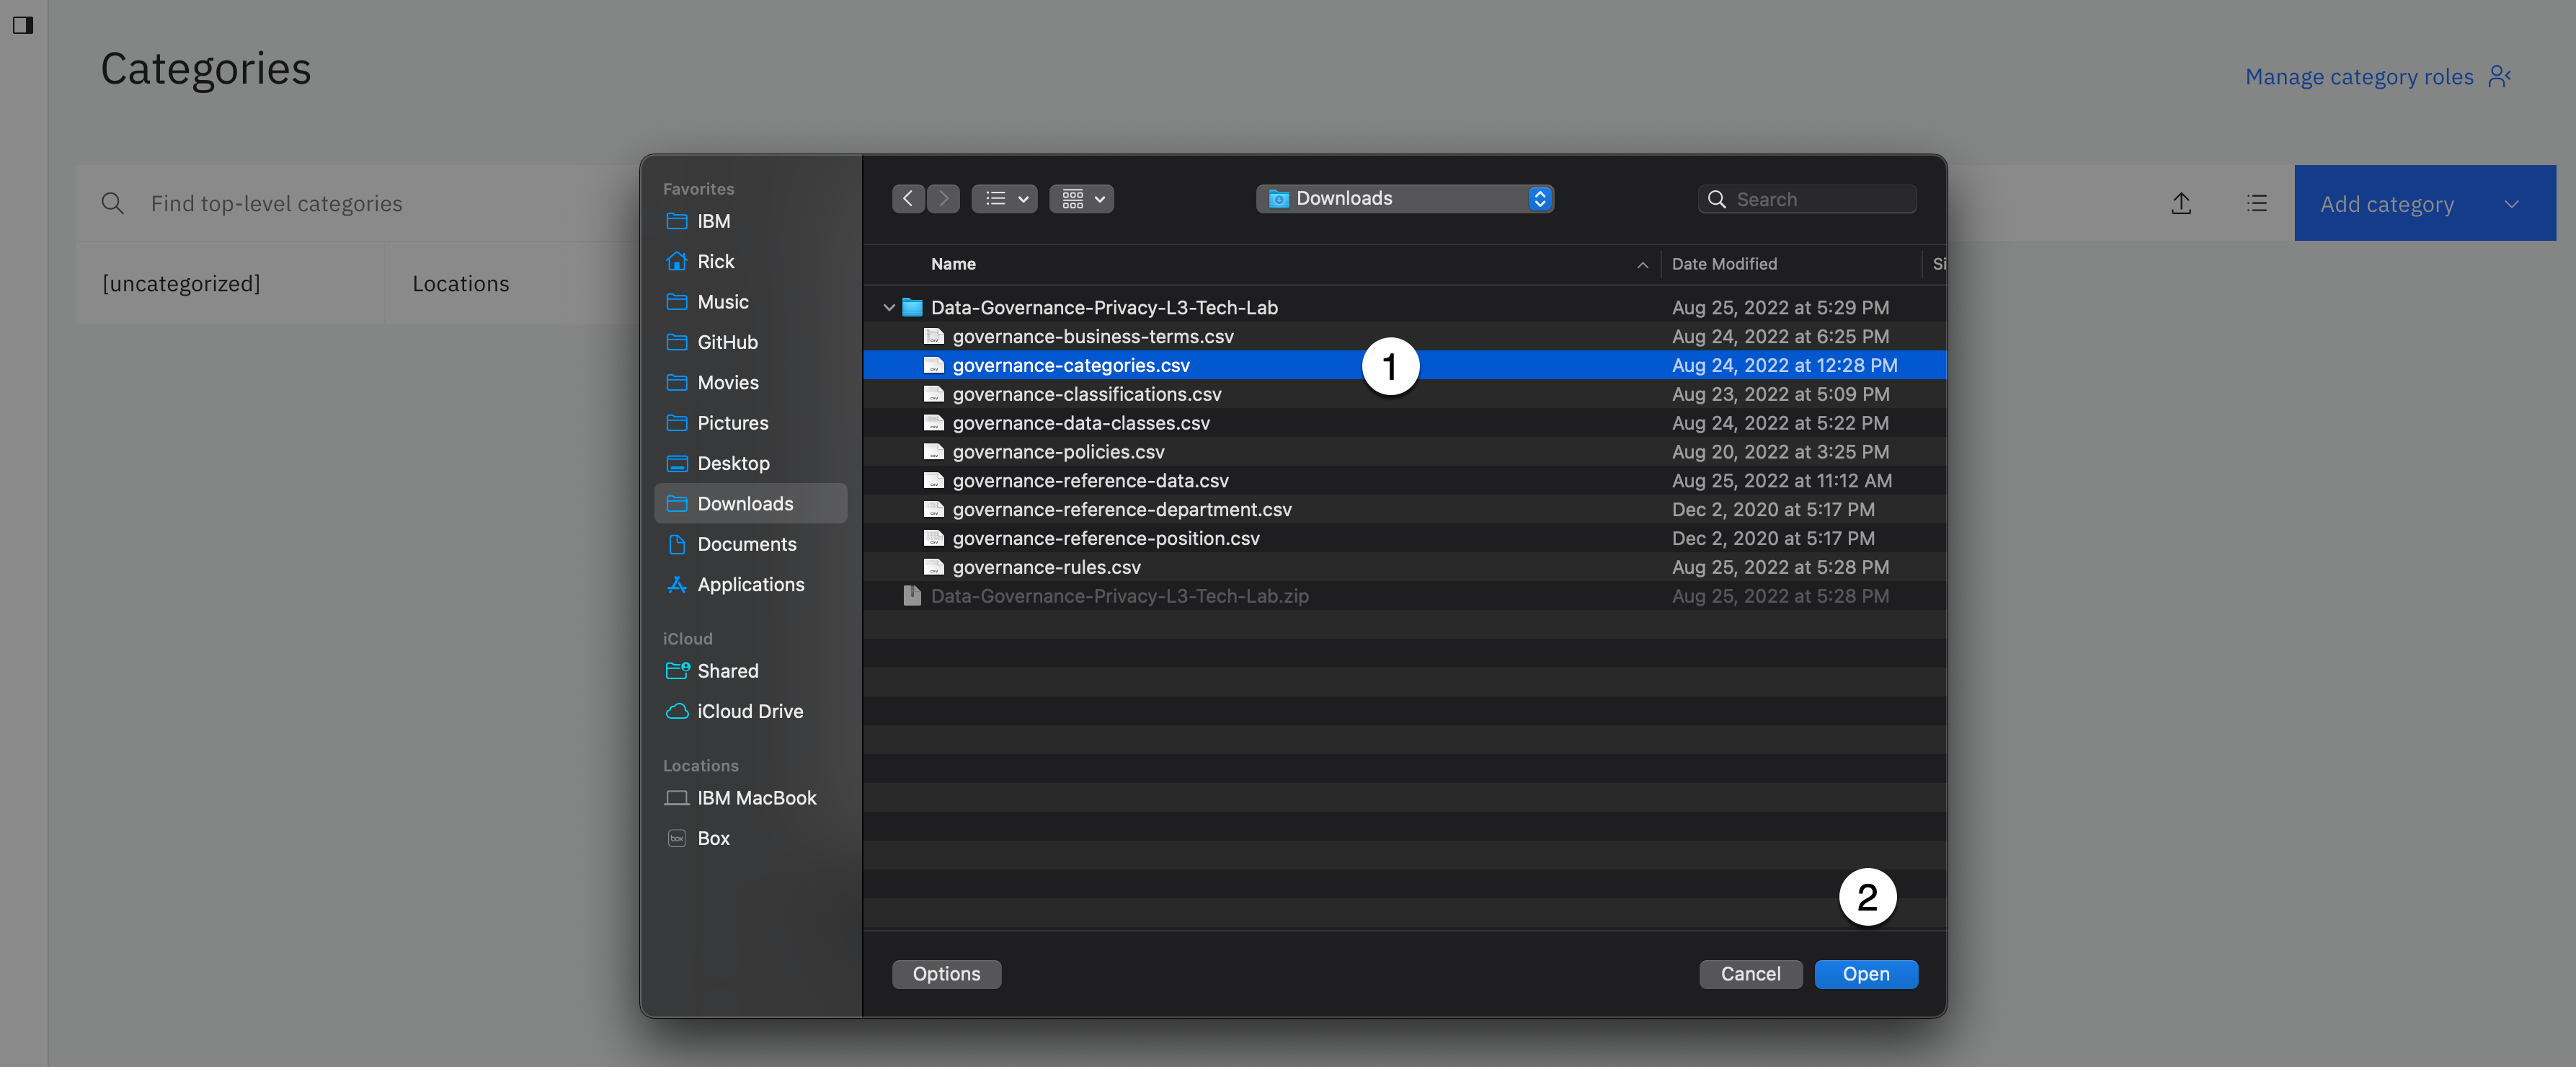Open the list view options dropdown
The image size is (2576, 1067).
click(x=1004, y=199)
